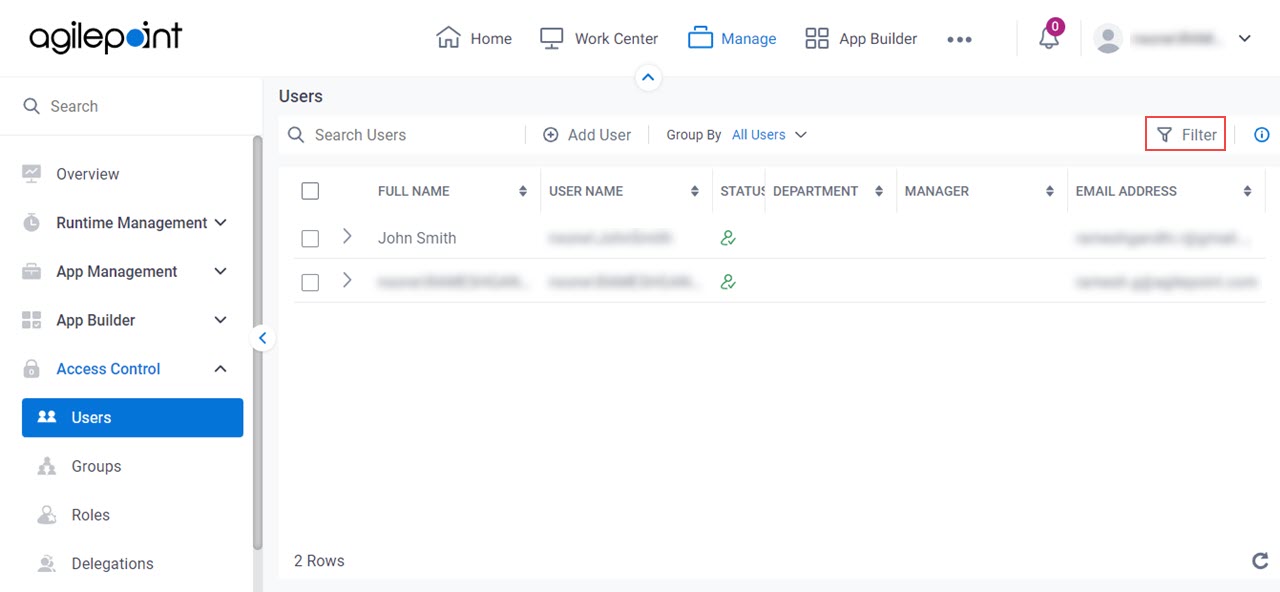
Task: Click the sidebar search magnifier icon
Action: 32,106
